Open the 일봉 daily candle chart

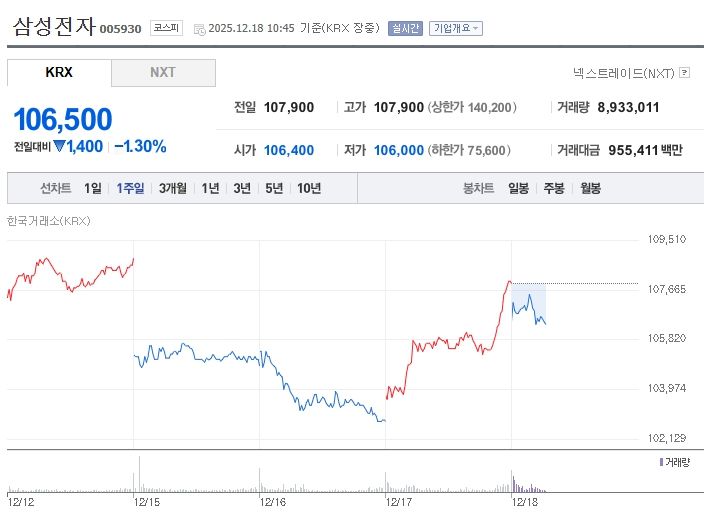(518, 188)
